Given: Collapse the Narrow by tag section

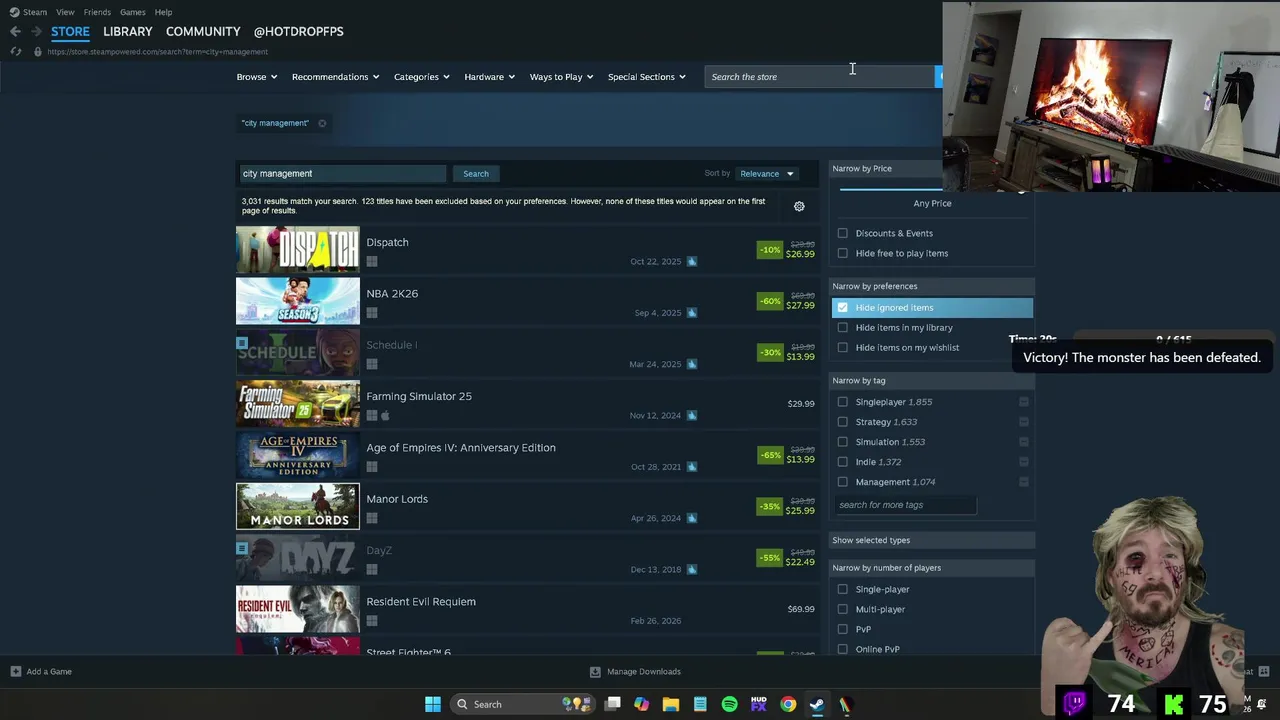Looking at the screenshot, I should click(932, 380).
